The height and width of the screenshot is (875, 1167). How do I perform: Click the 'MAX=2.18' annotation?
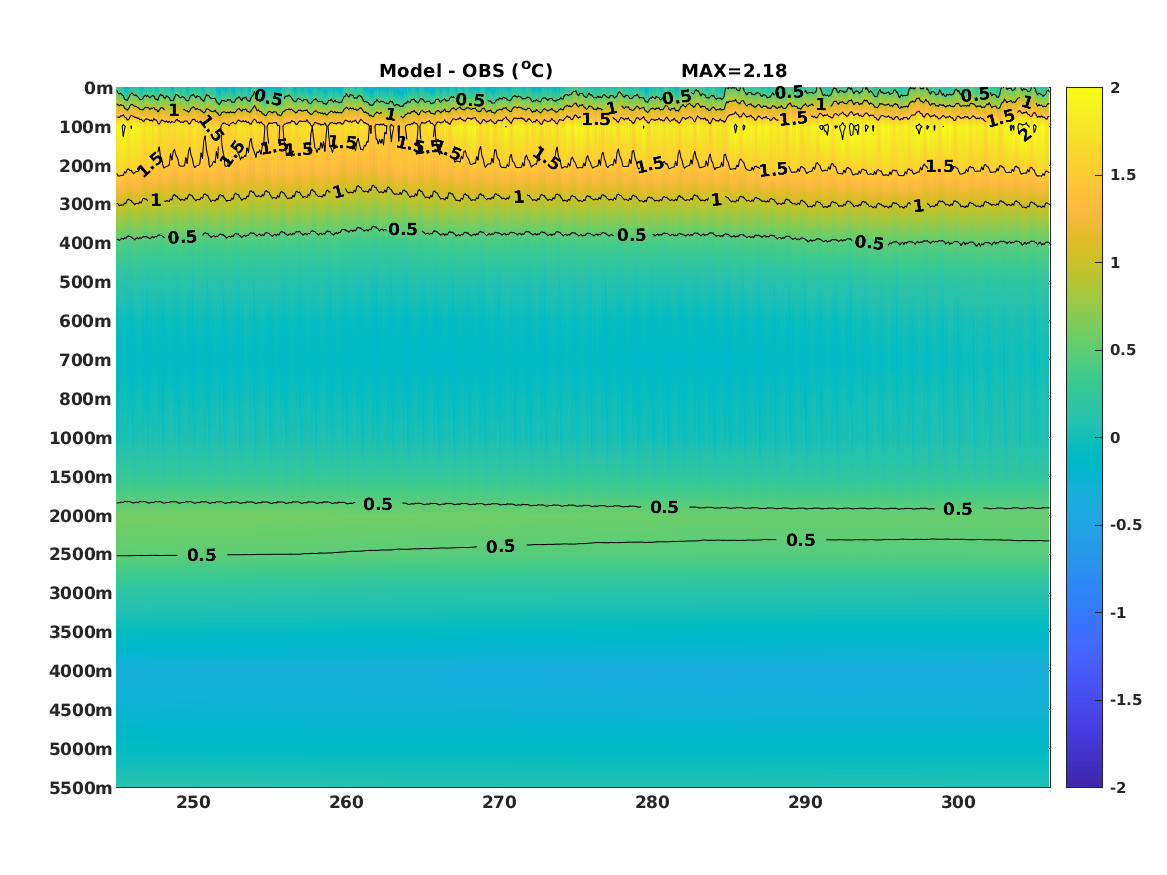(734, 71)
